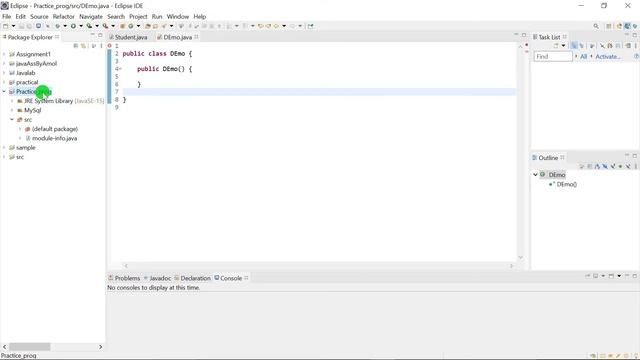
Task: Collapse the DEmo class in Outline
Action: (535, 175)
